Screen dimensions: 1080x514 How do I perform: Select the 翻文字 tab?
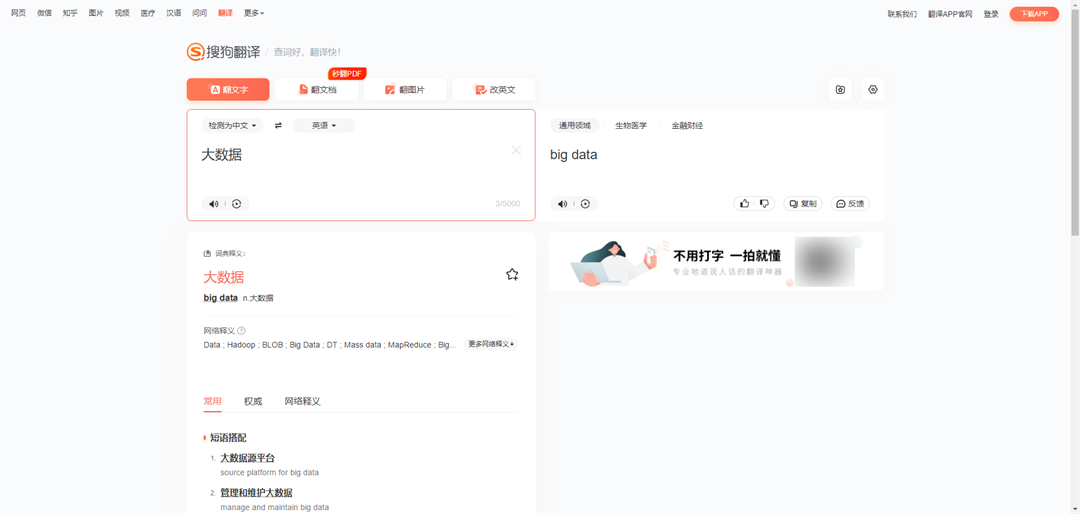pyautogui.click(x=228, y=90)
